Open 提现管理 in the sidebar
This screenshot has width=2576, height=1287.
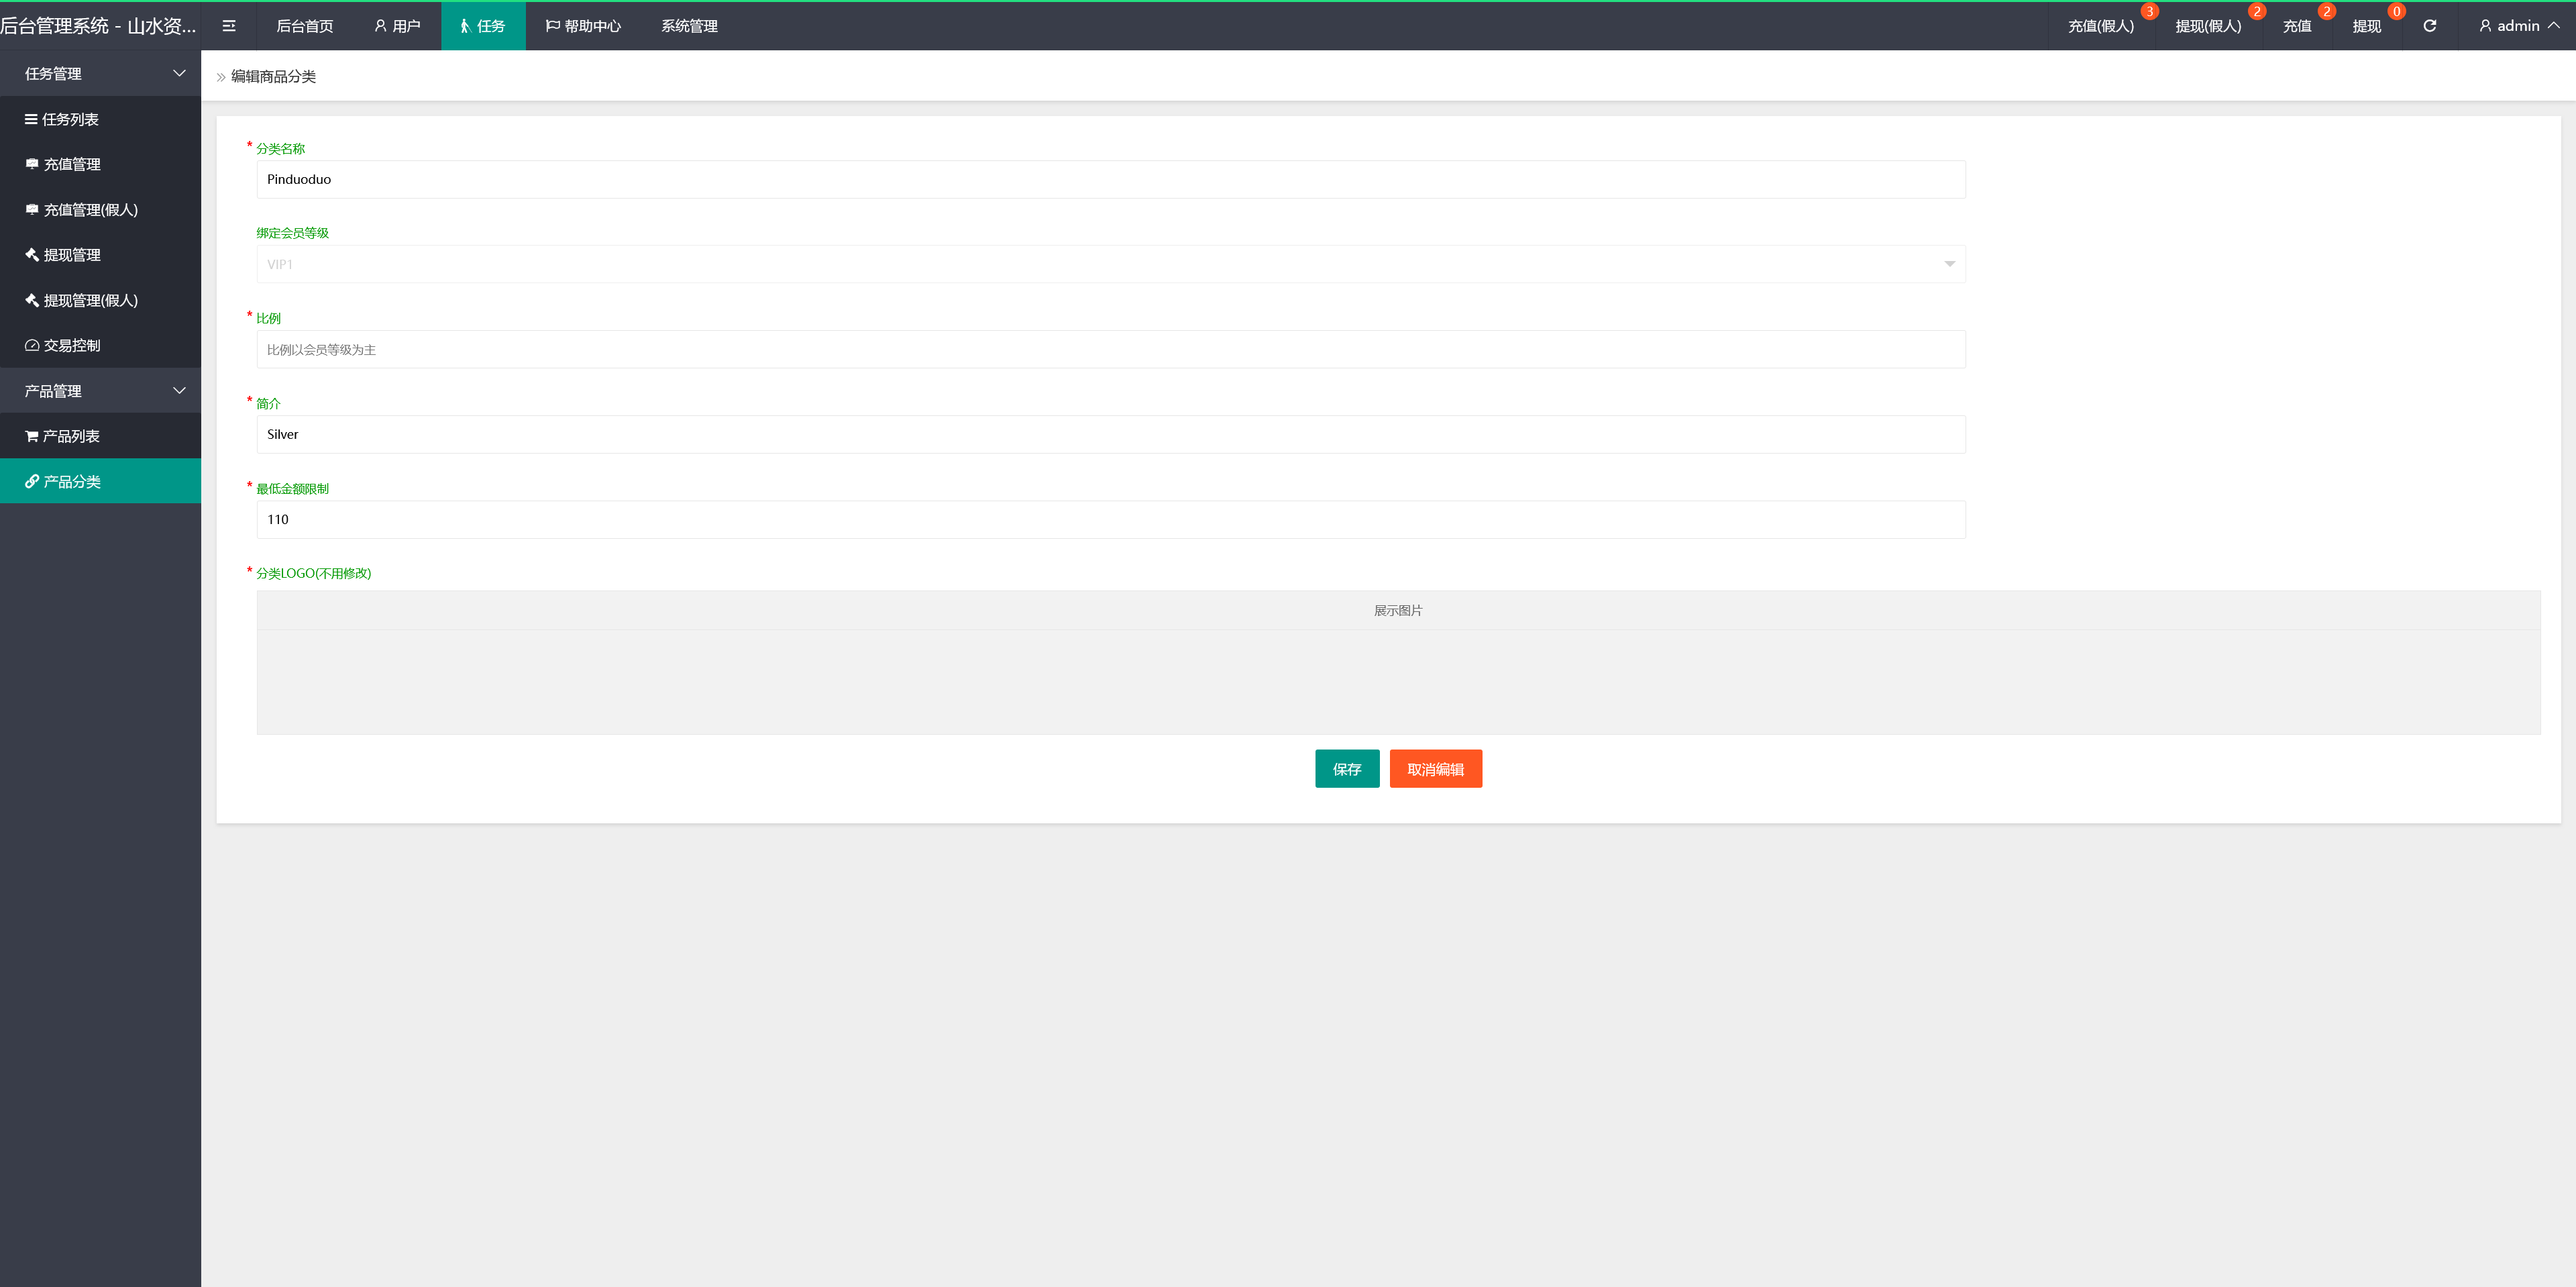click(72, 255)
